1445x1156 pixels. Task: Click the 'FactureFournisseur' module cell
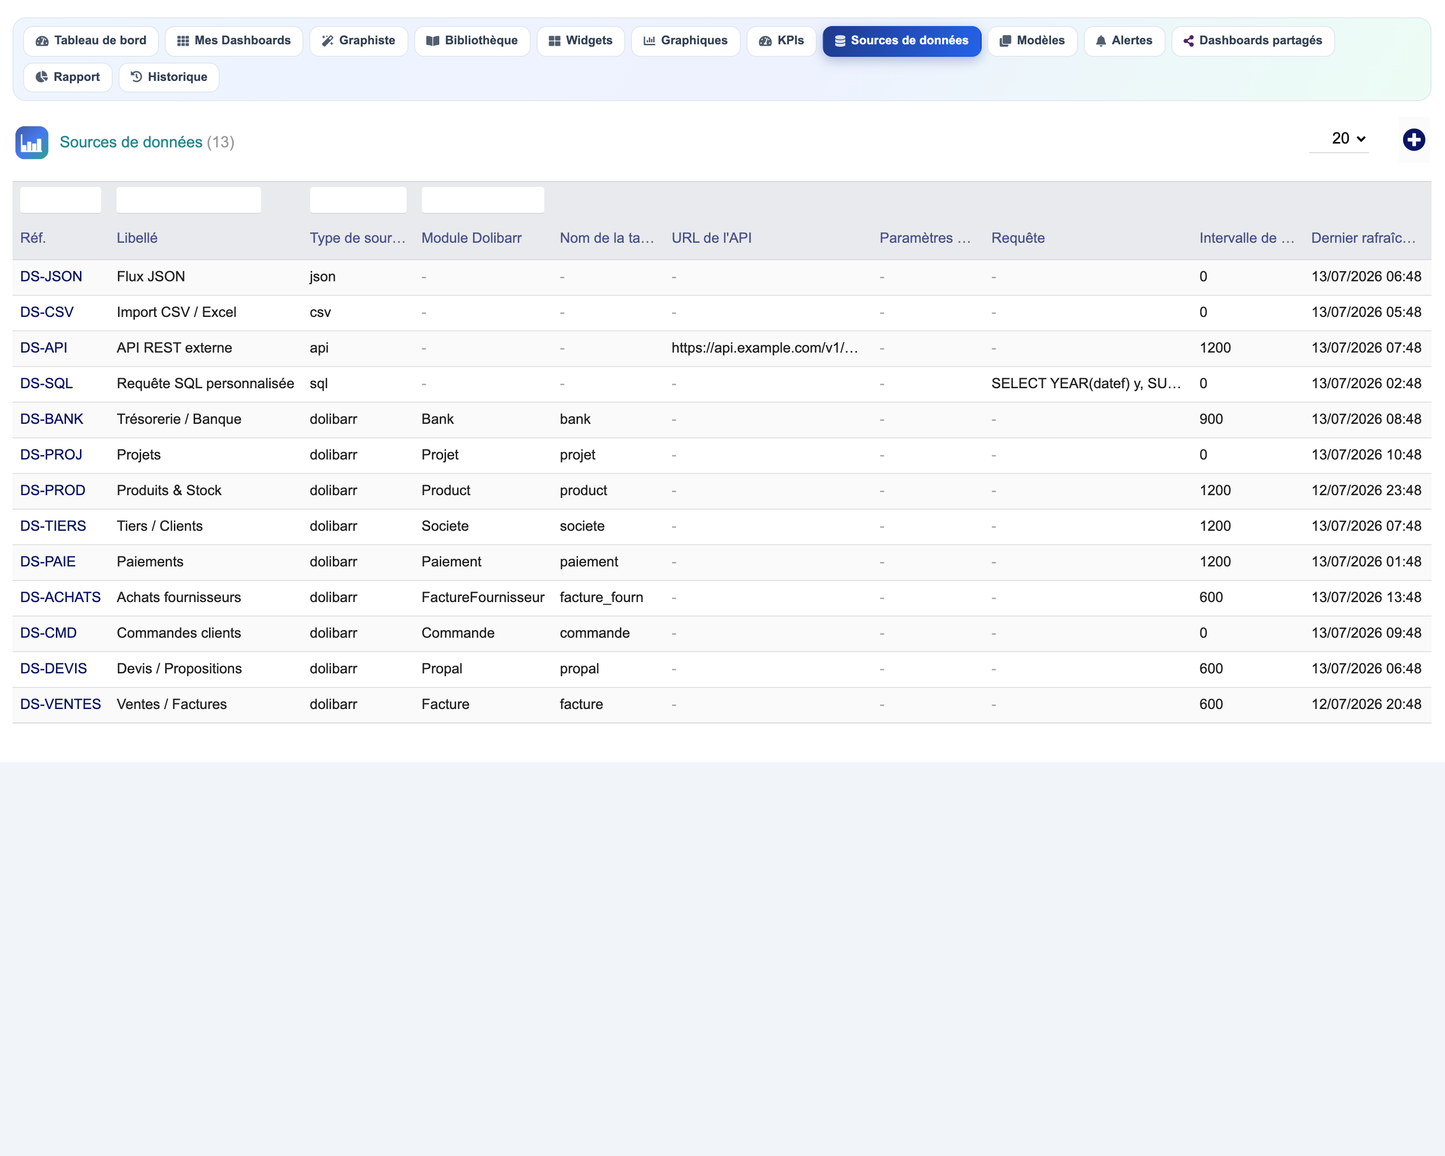(483, 598)
